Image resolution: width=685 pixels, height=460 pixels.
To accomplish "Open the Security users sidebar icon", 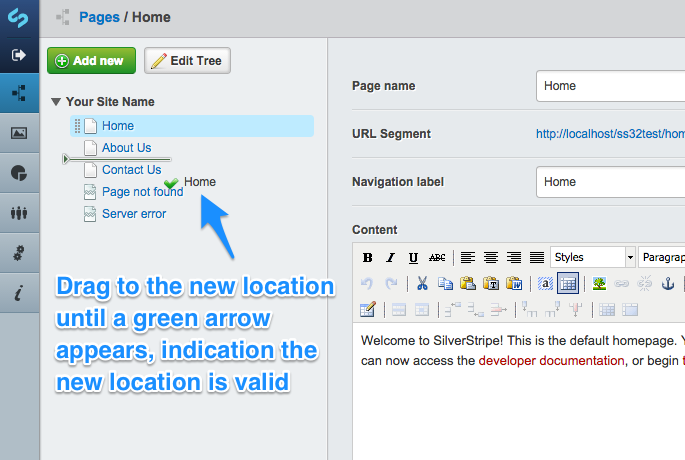I will (x=19, y=213).
